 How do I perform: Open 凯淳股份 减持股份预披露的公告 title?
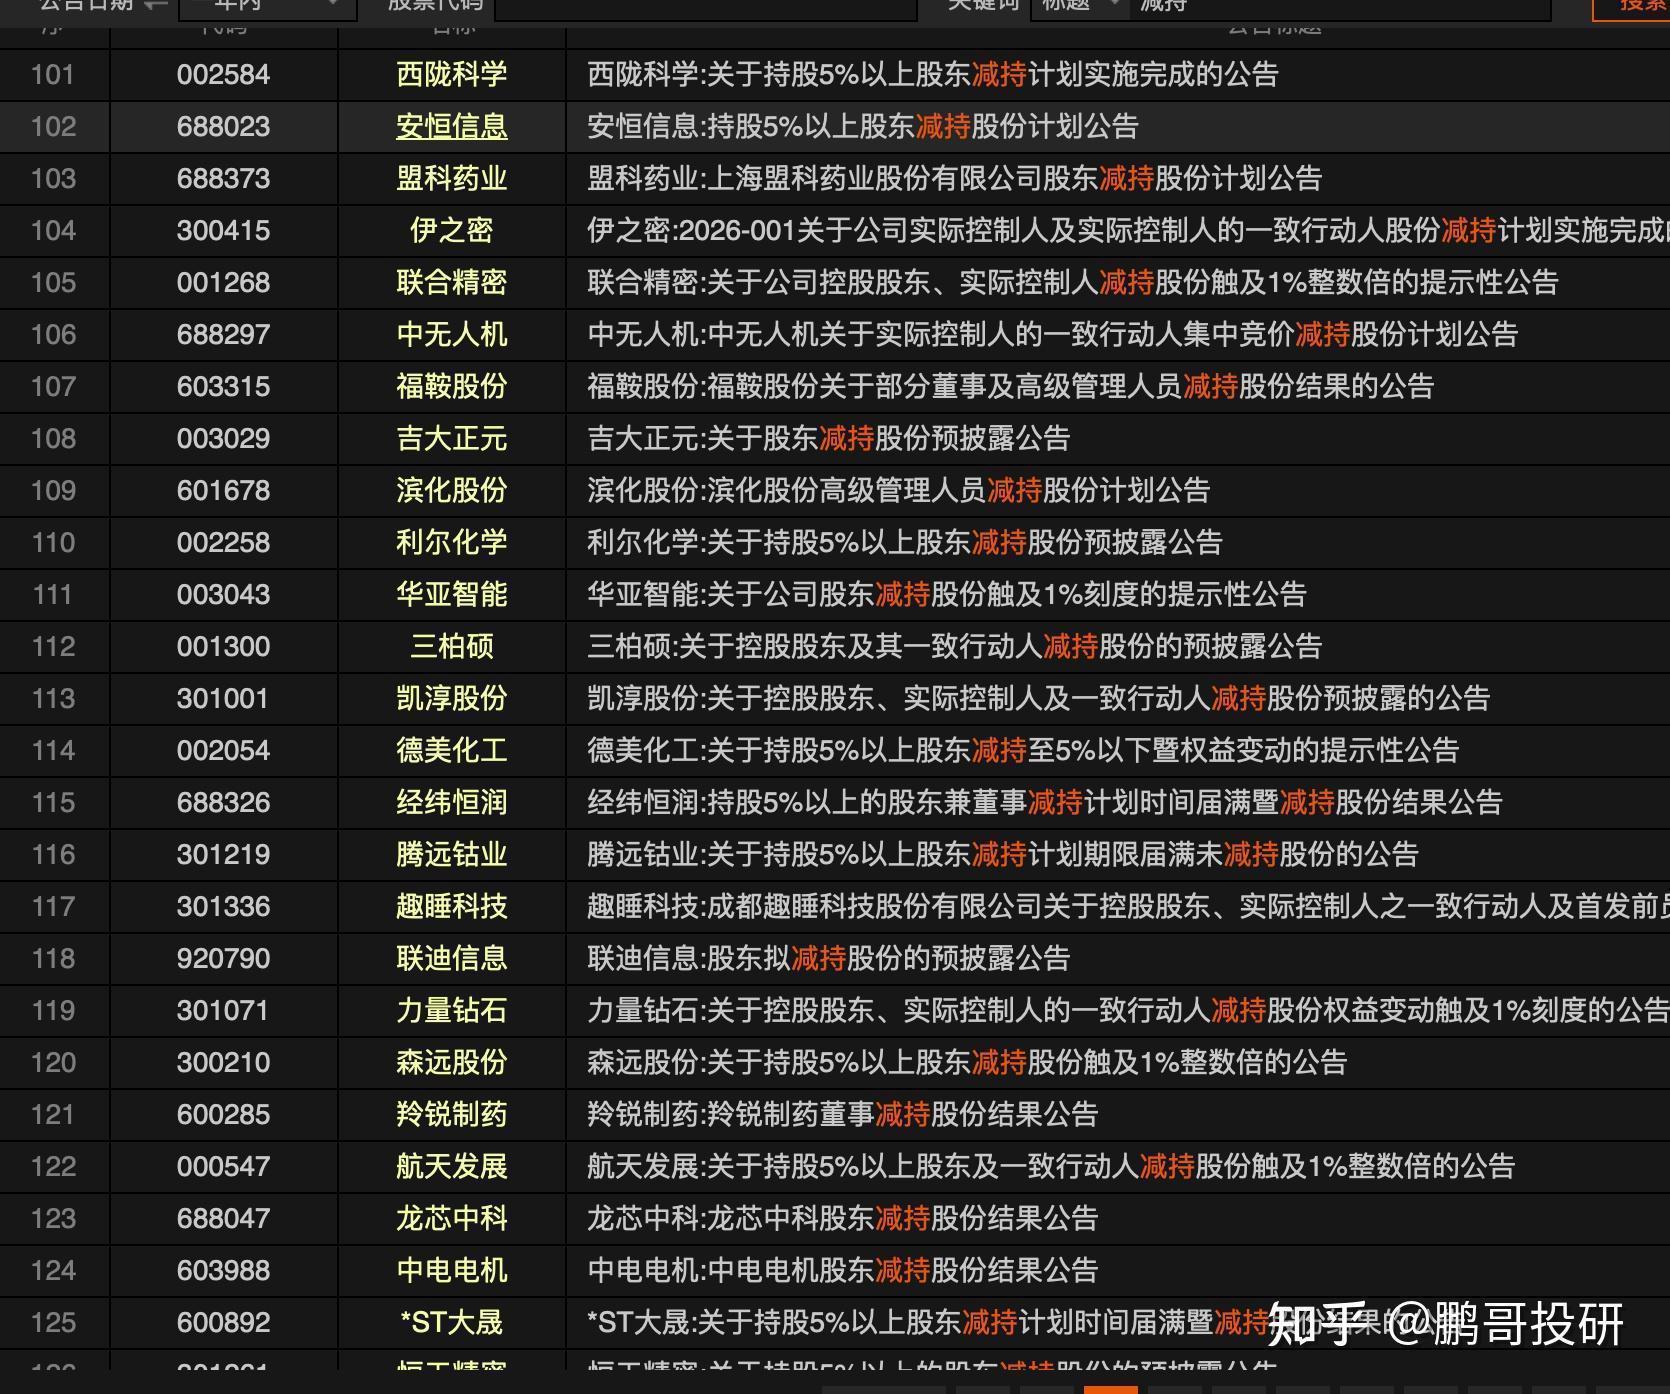(1039, 699)
